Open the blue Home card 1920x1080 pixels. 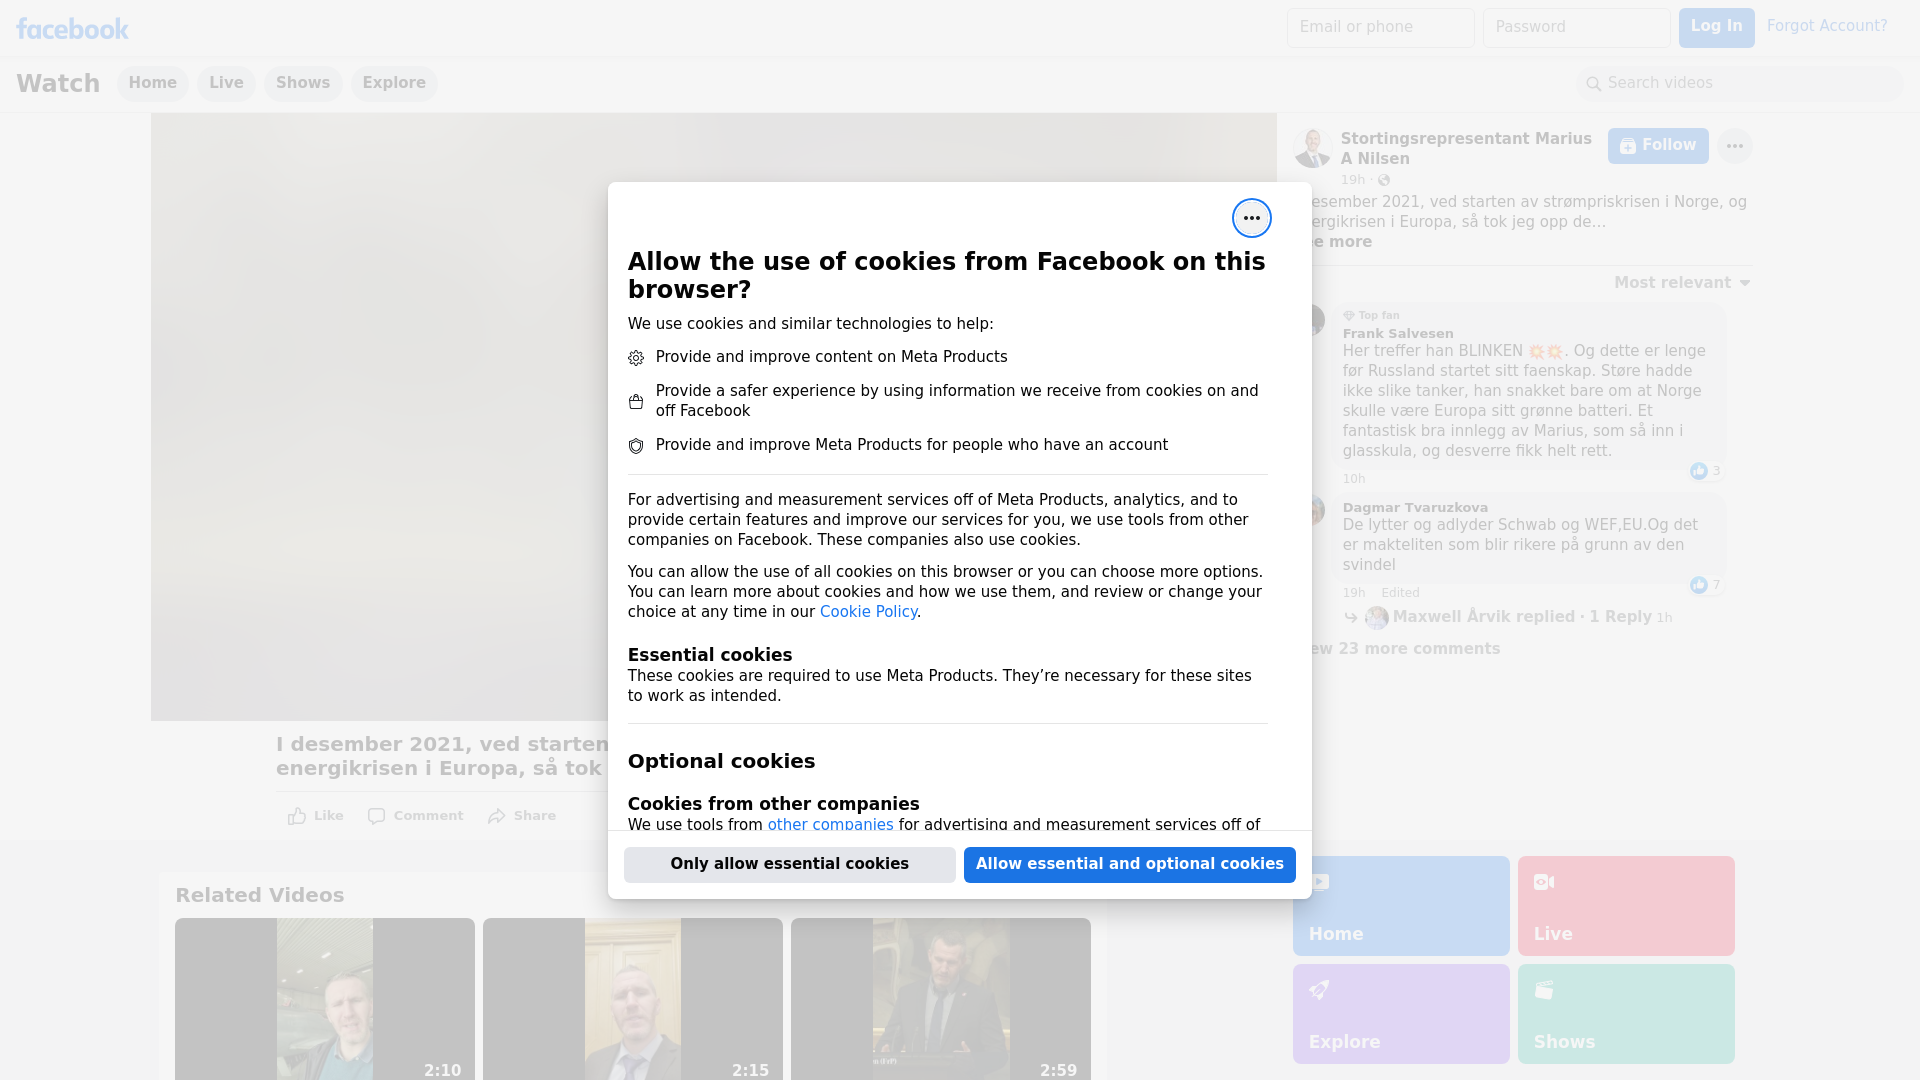click(1401, 906)
